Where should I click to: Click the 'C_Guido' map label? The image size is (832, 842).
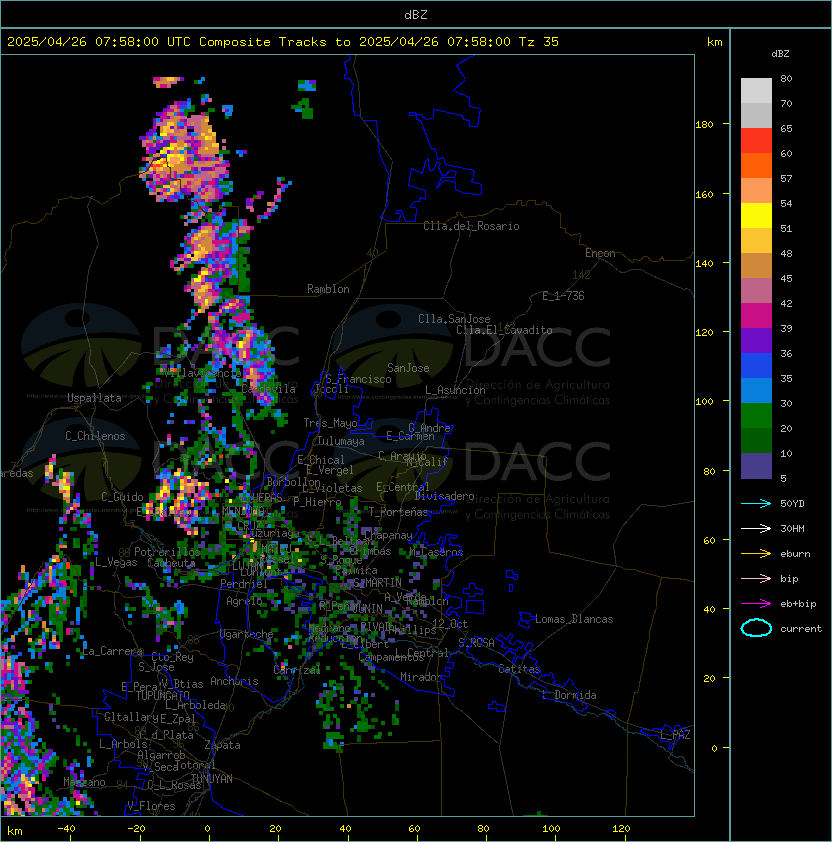coord(122,497)
